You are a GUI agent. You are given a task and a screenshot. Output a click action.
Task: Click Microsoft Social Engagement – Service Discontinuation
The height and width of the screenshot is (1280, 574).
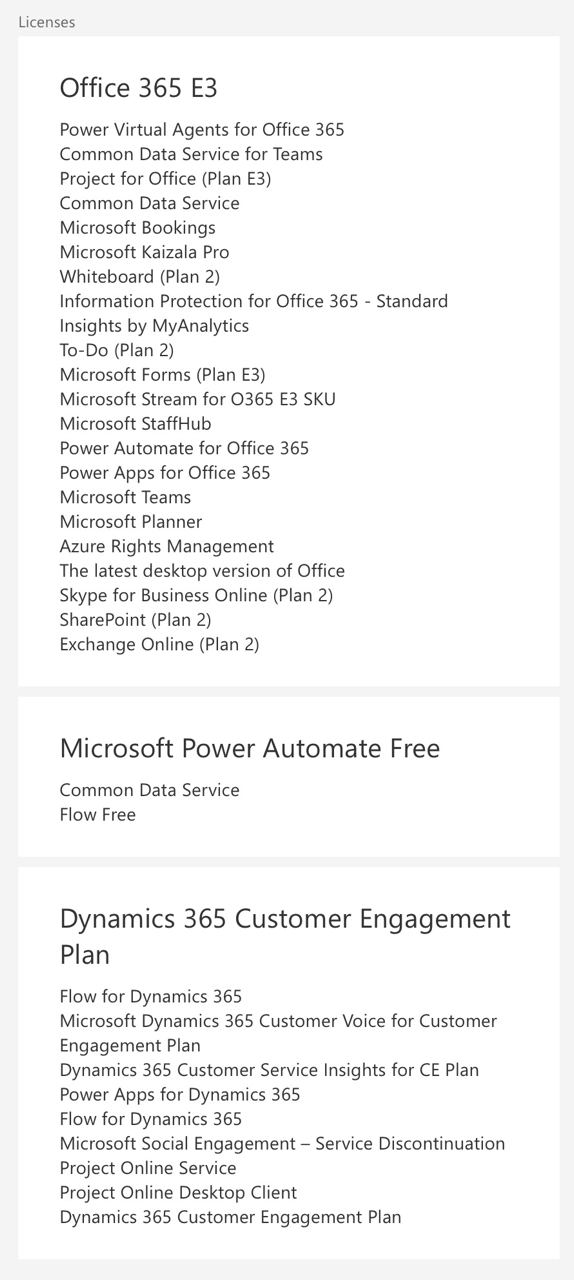click(x=282, y=1144)
